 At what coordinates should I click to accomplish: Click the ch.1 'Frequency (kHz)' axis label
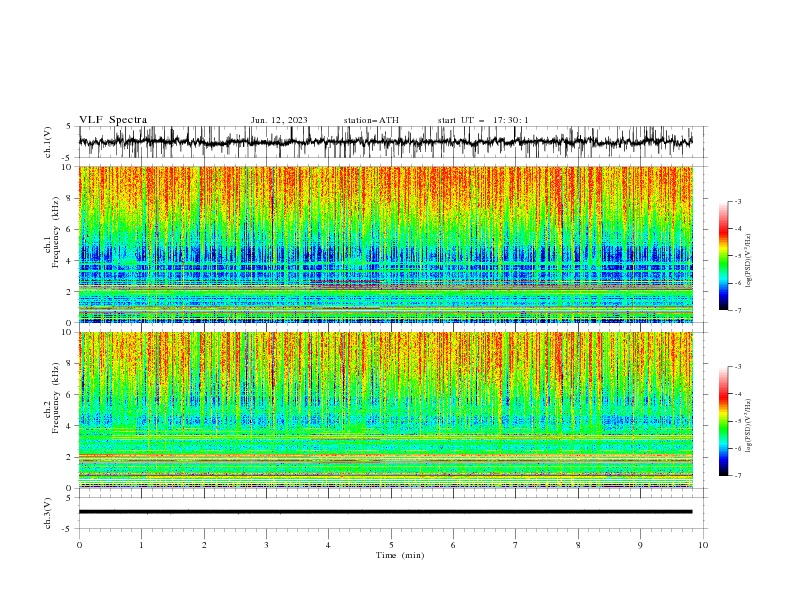[x=56, y=232]
